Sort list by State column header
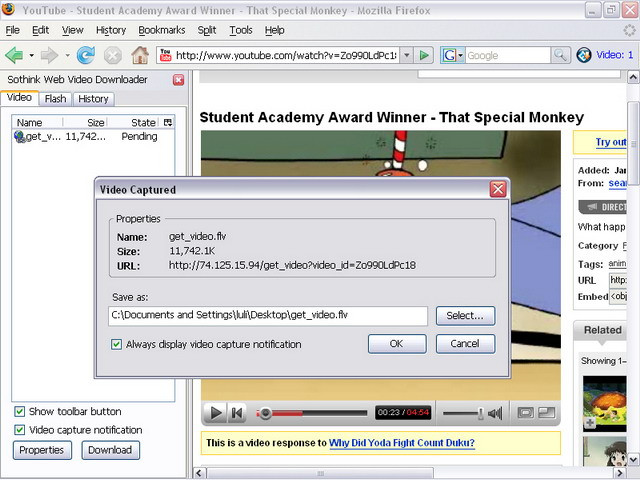The width and height of the screenshot is (640, 480). tap(134, 122)
